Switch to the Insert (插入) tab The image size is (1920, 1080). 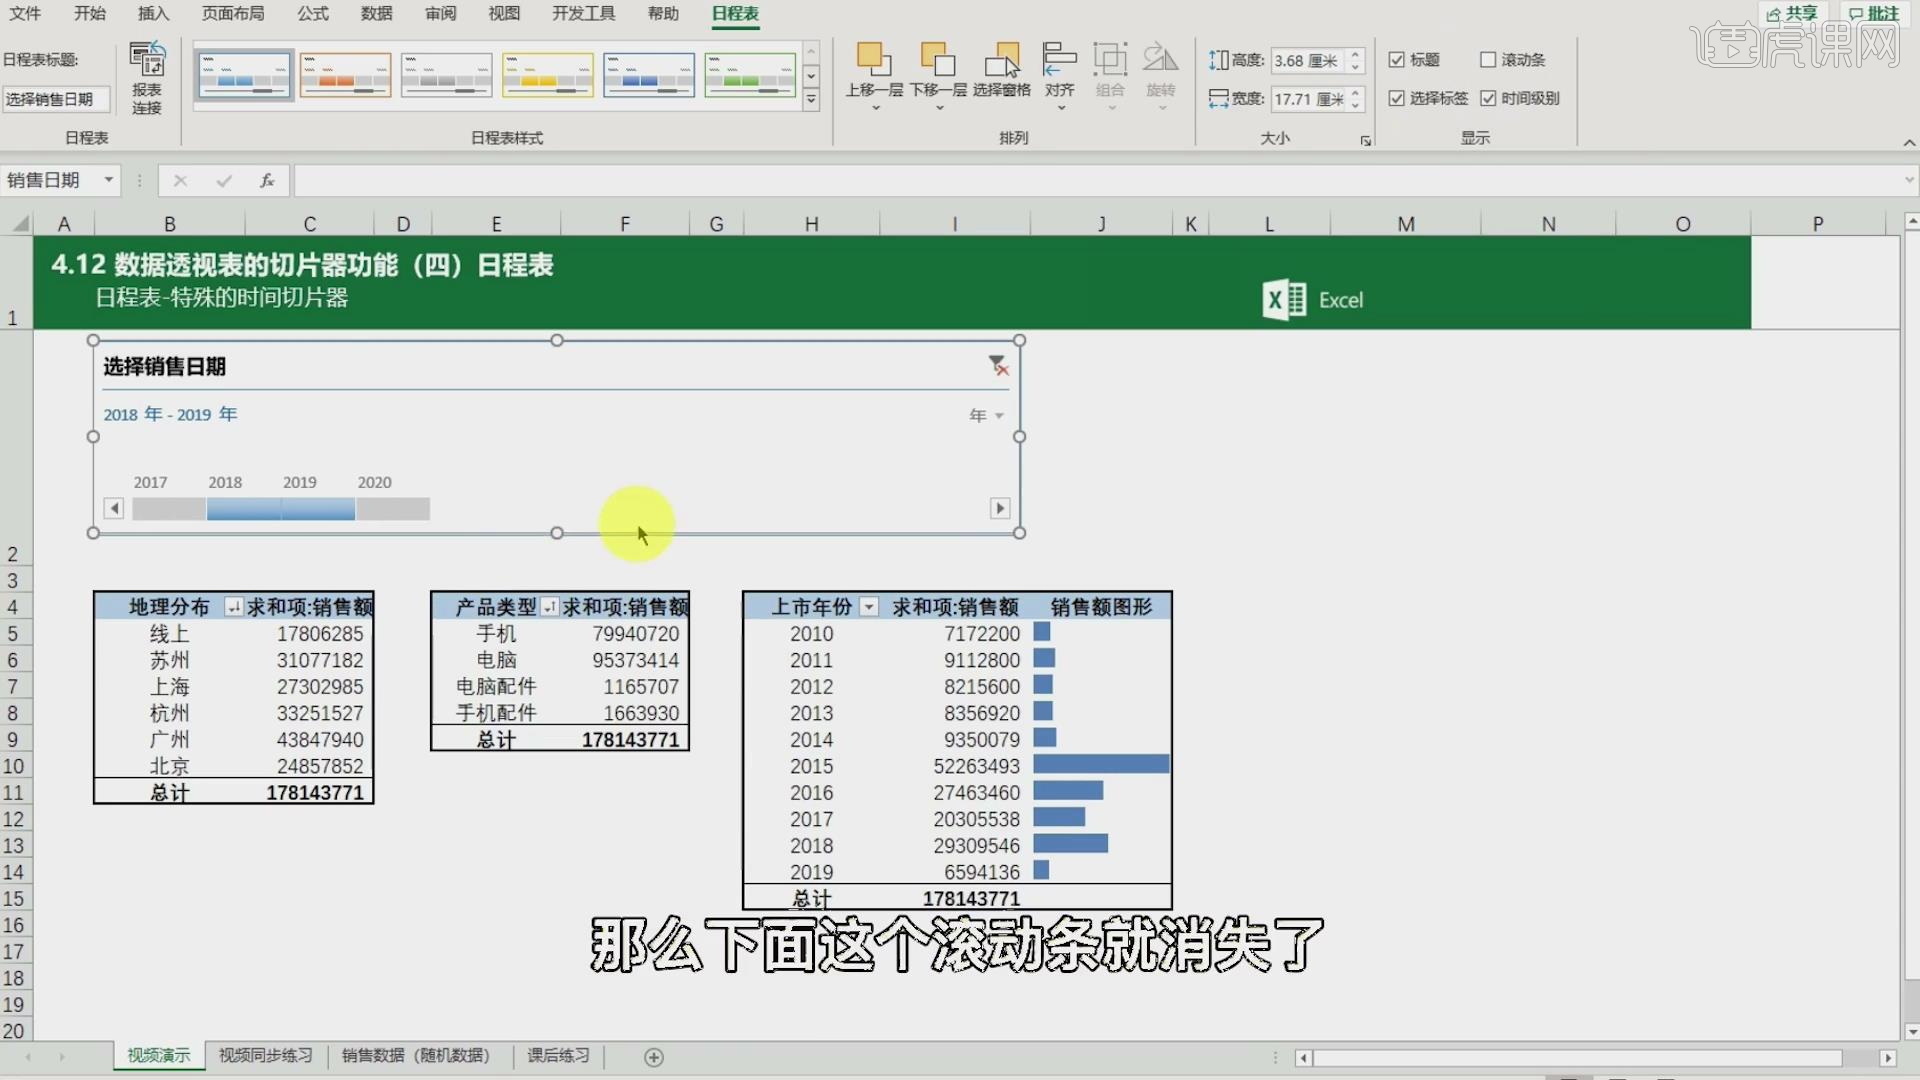tap(154, 13)
